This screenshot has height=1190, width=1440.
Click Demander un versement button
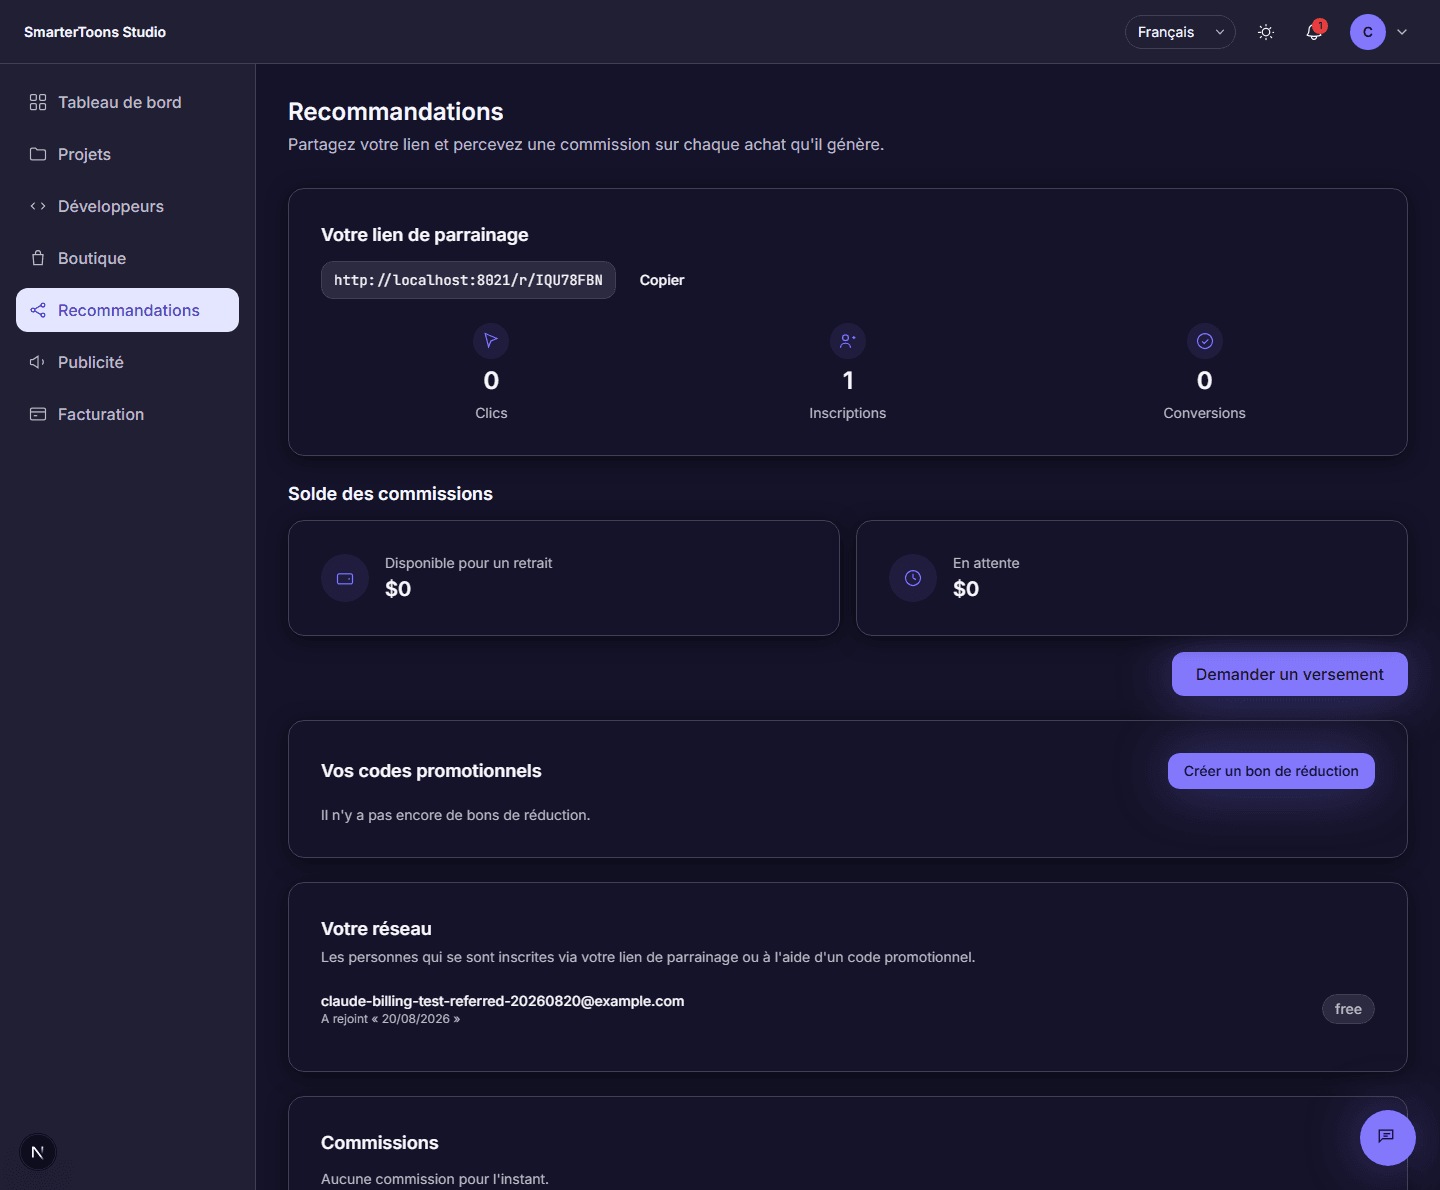tap(1289, 674)
